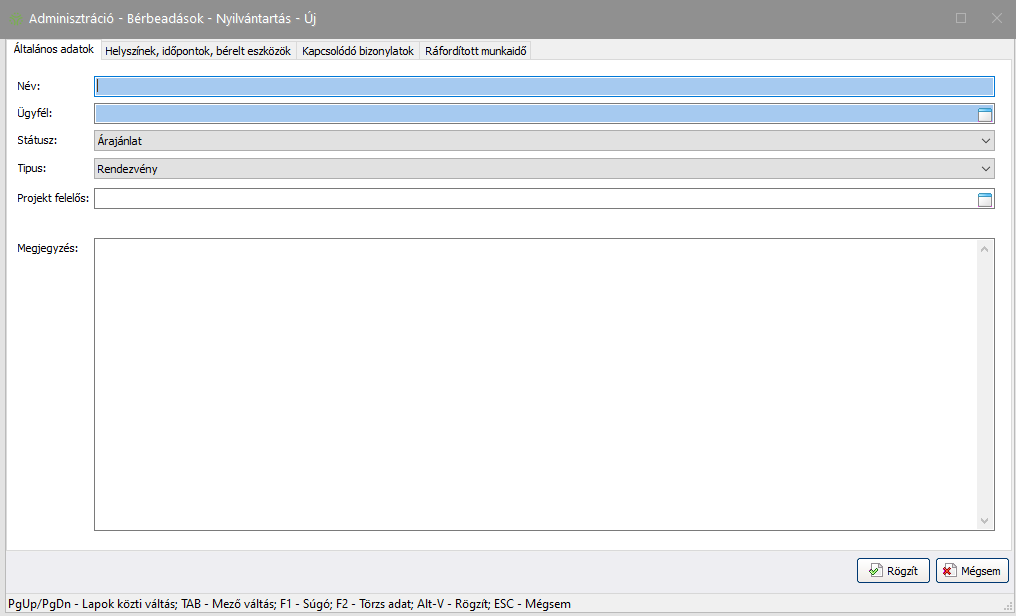Click the Megjegyzés scrollbar up arrow
The image size is (1016, 616).
(x=985, y=247)
